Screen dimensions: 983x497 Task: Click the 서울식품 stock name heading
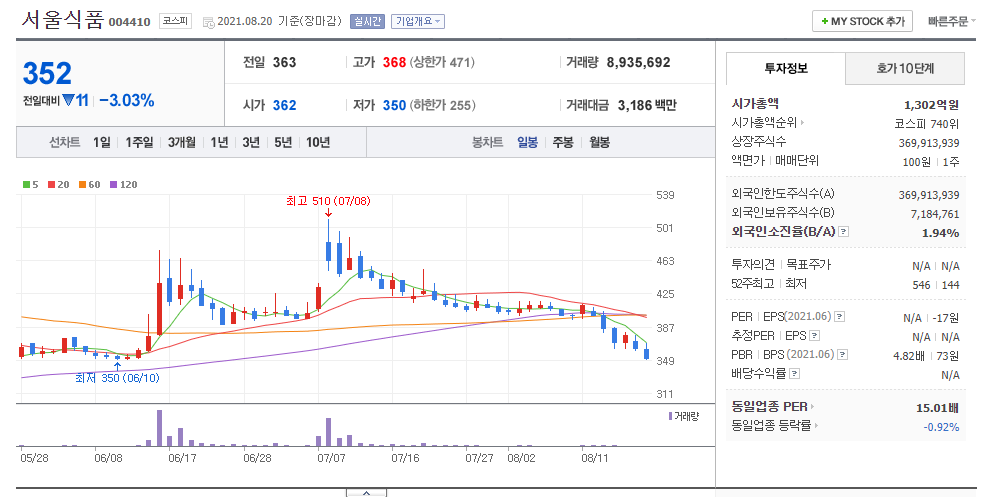[62, 19]
